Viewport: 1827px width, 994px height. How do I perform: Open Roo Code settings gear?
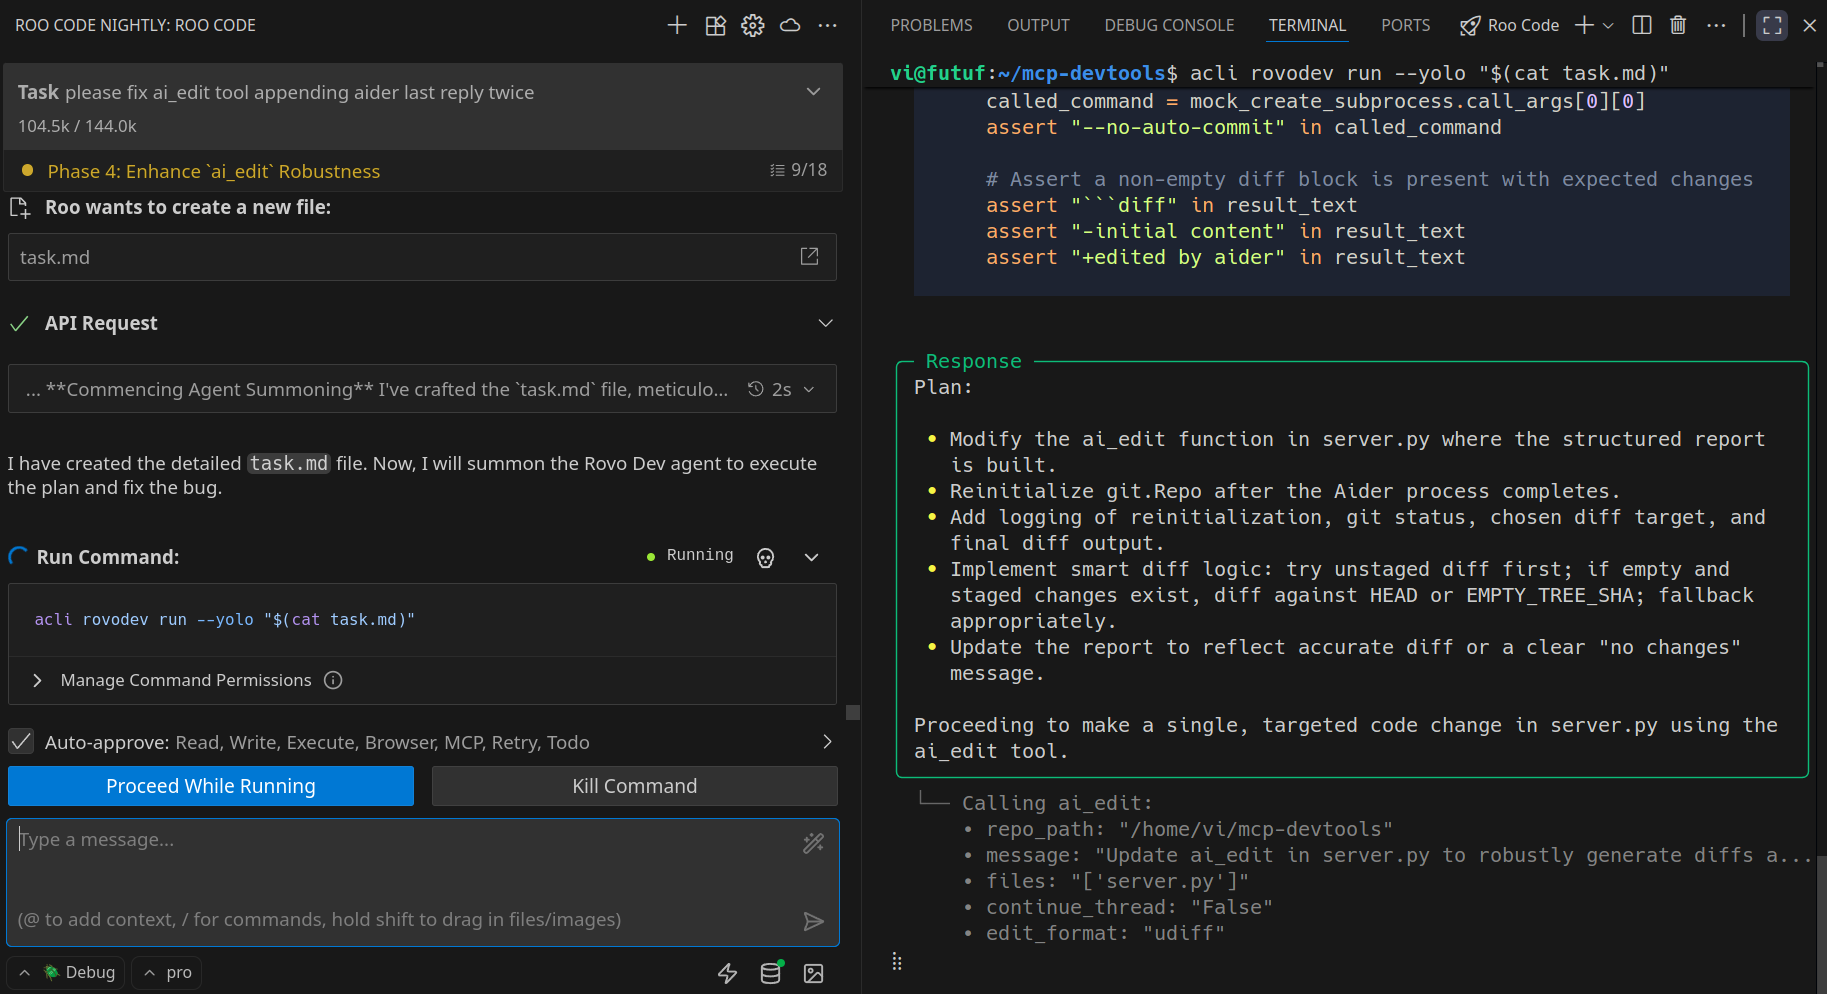click(753, 25)
